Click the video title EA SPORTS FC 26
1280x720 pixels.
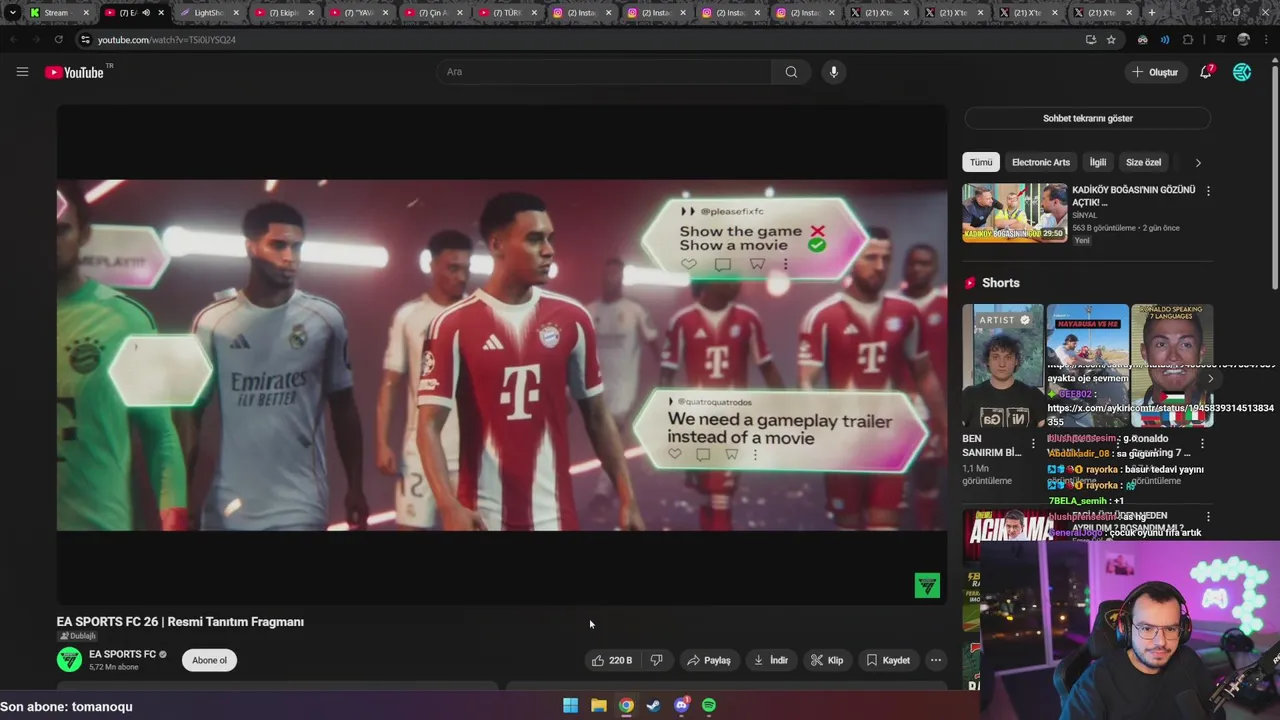pyautogui.click(x=180, y=622)
